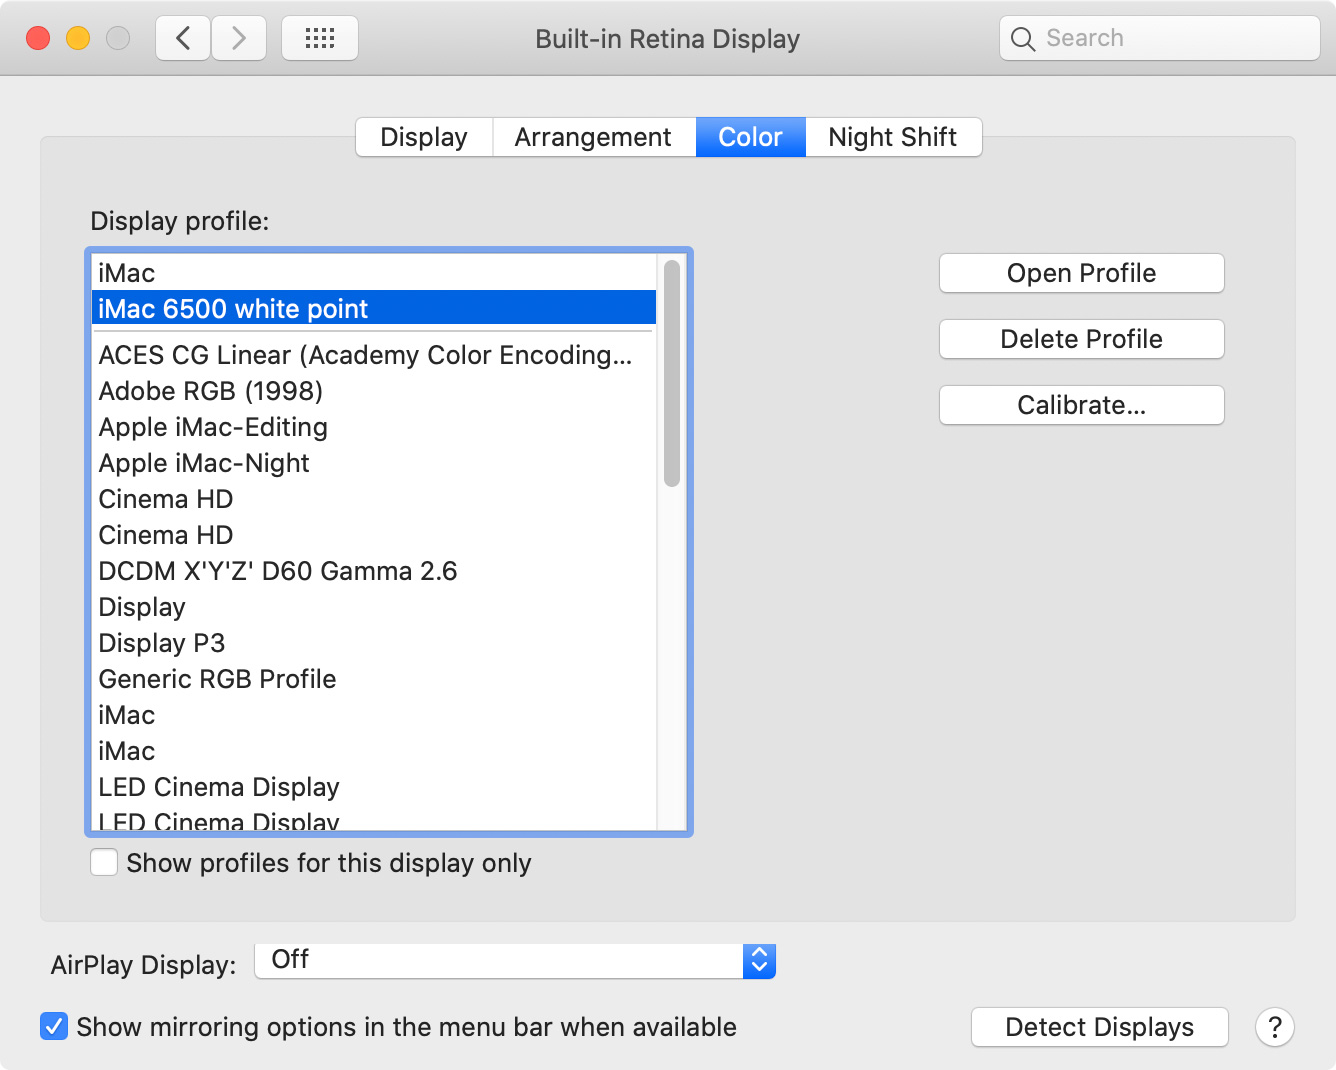The image size is (1336, 1070).
Task: Select the first iMac profile at top
Action: [x=374, y=273]
